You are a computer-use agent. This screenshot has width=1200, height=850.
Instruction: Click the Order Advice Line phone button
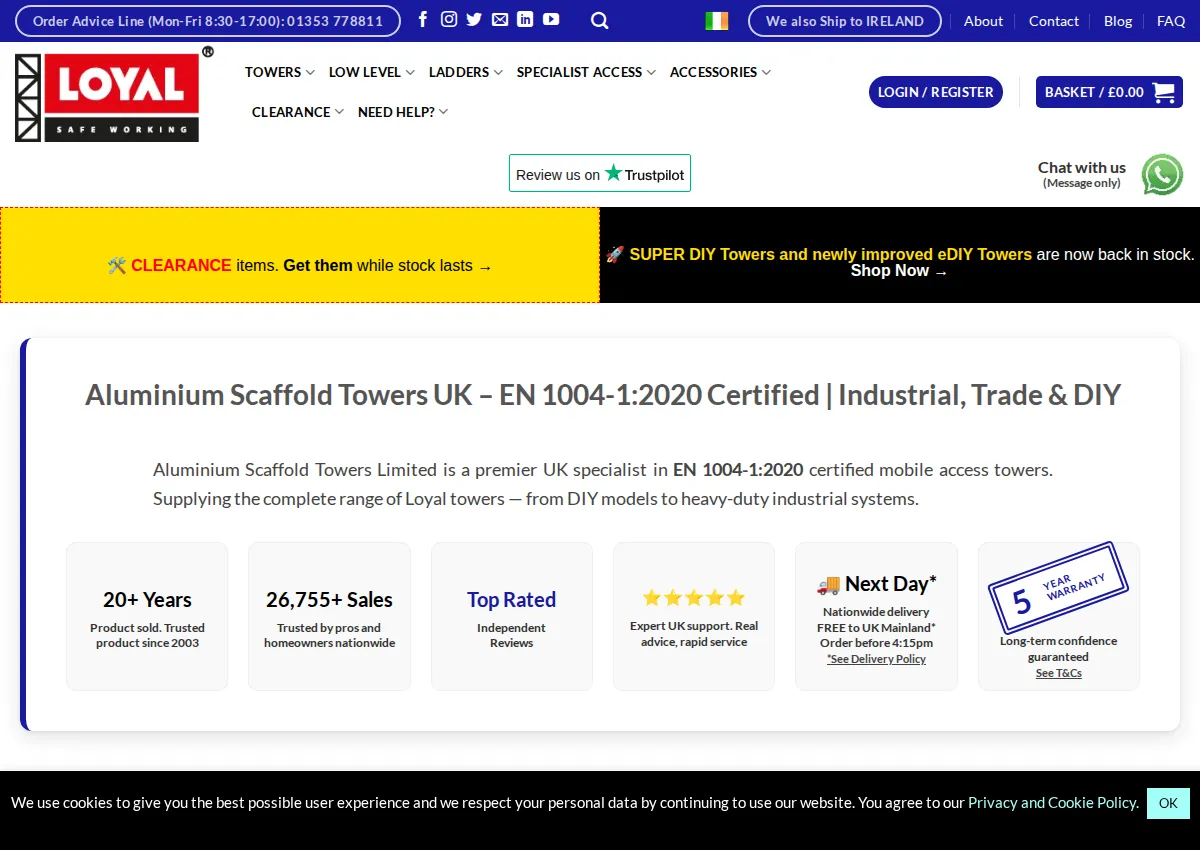[208, 21]
